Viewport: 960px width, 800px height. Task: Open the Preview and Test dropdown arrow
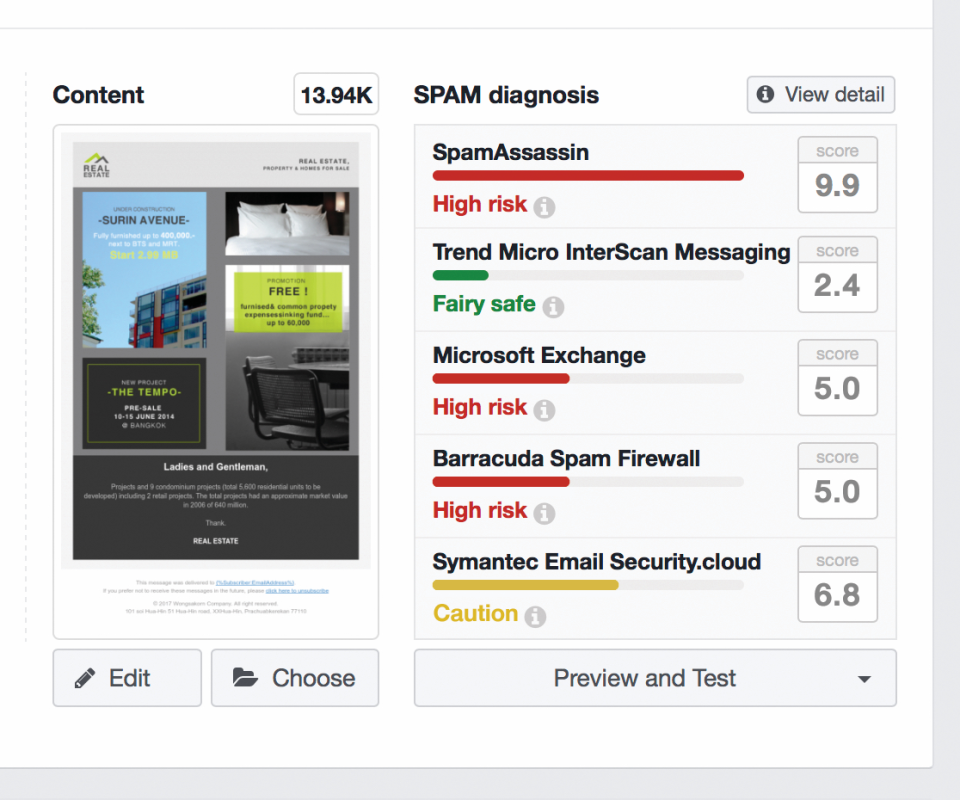pos(864,679)
